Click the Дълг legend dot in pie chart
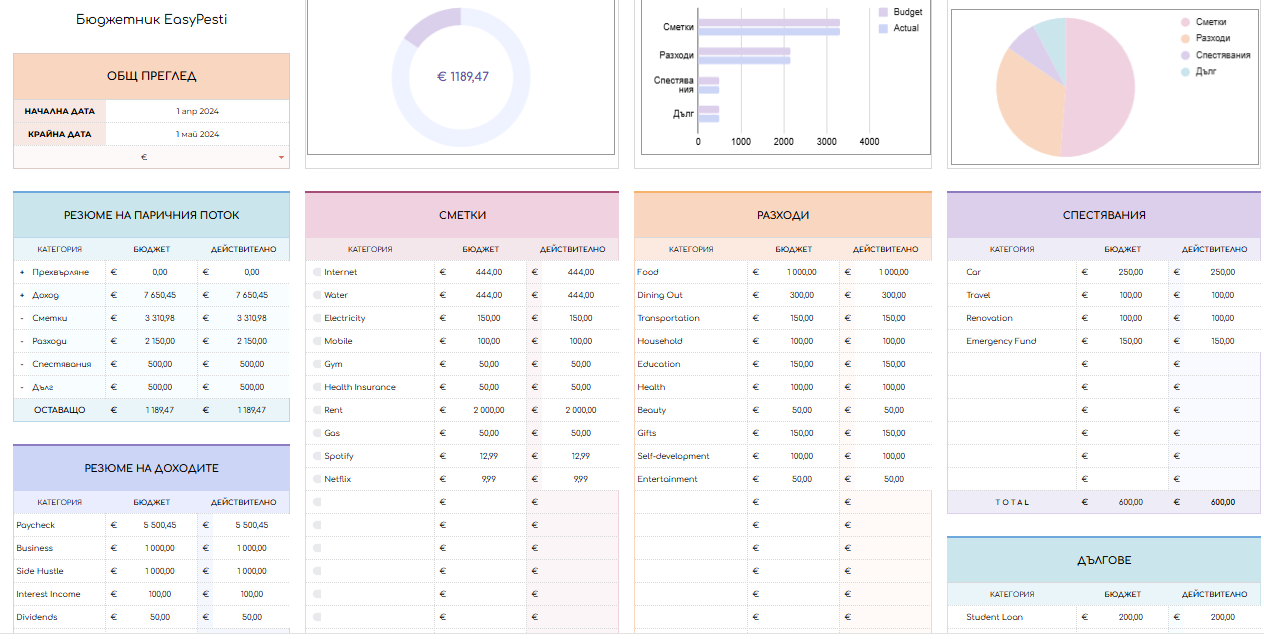Viewport: 1264px width, 639px height. click(1185, 71)
